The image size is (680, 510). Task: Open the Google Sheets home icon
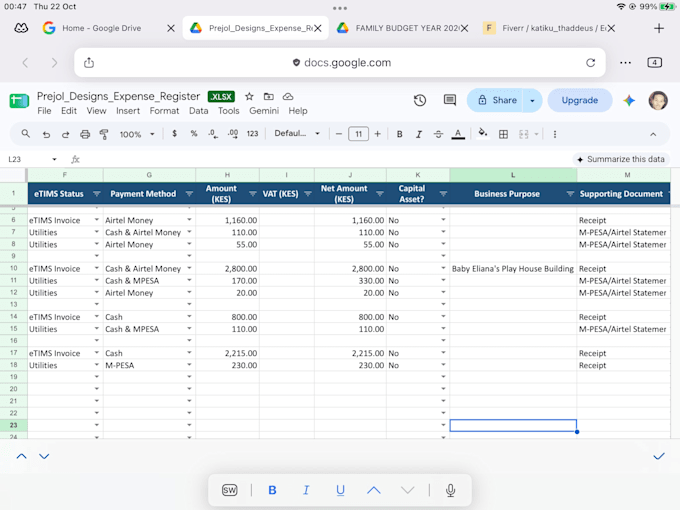click(19, 101)
